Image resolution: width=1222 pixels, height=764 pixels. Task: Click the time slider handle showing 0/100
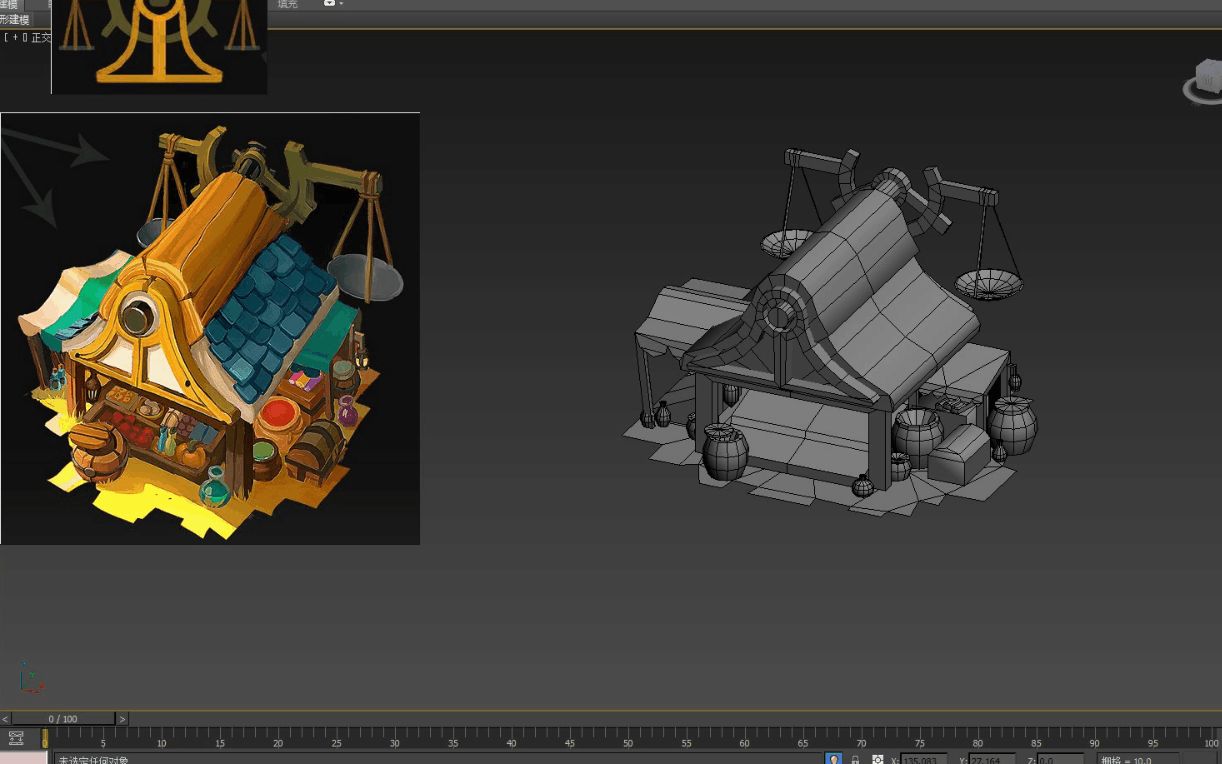point(62,718)
